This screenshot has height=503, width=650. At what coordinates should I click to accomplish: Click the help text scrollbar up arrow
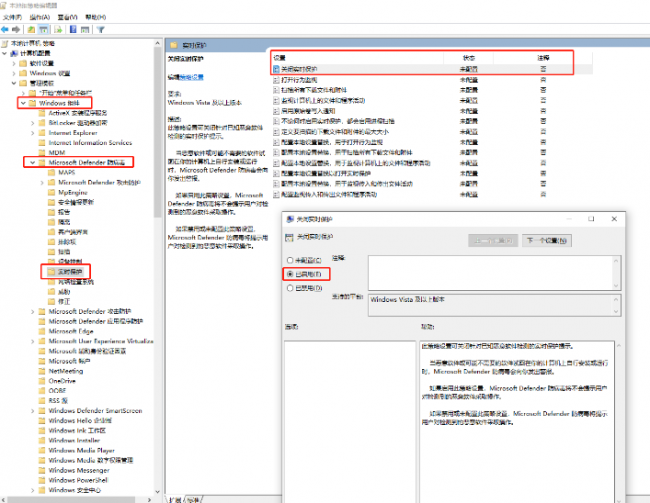(x=619, y=345)
